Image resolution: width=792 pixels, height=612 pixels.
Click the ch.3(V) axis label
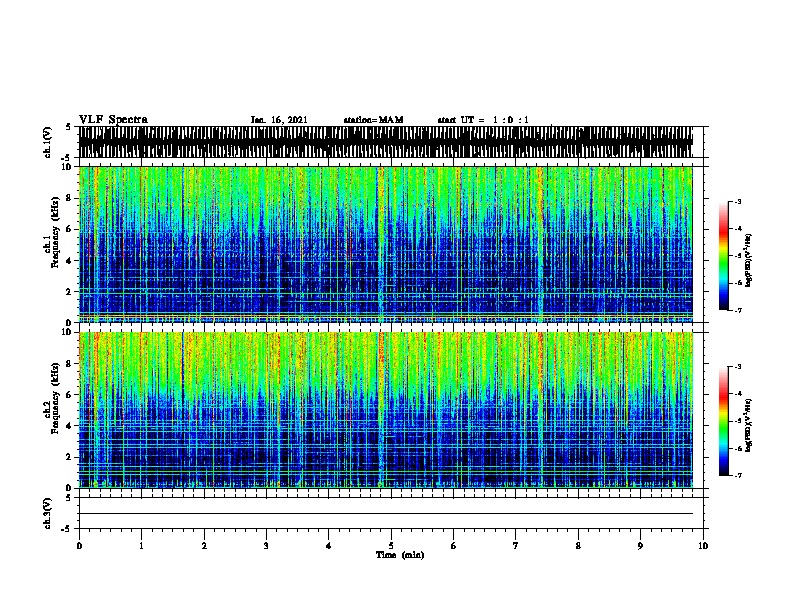47,513
